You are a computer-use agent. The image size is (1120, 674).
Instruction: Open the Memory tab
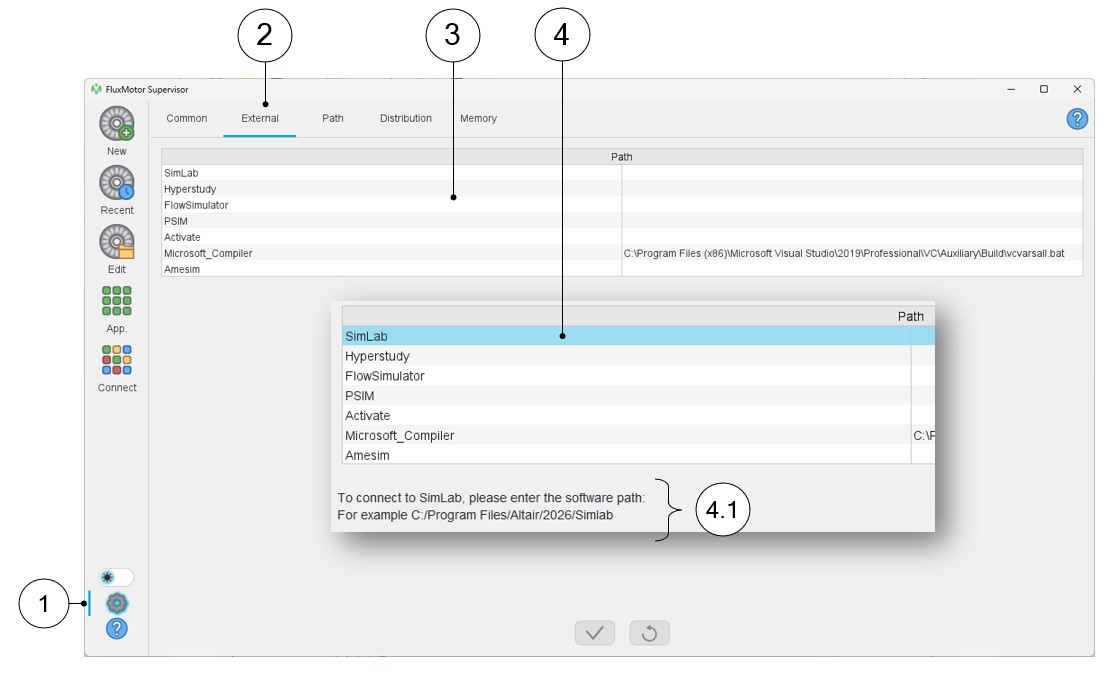coord(479,119)
